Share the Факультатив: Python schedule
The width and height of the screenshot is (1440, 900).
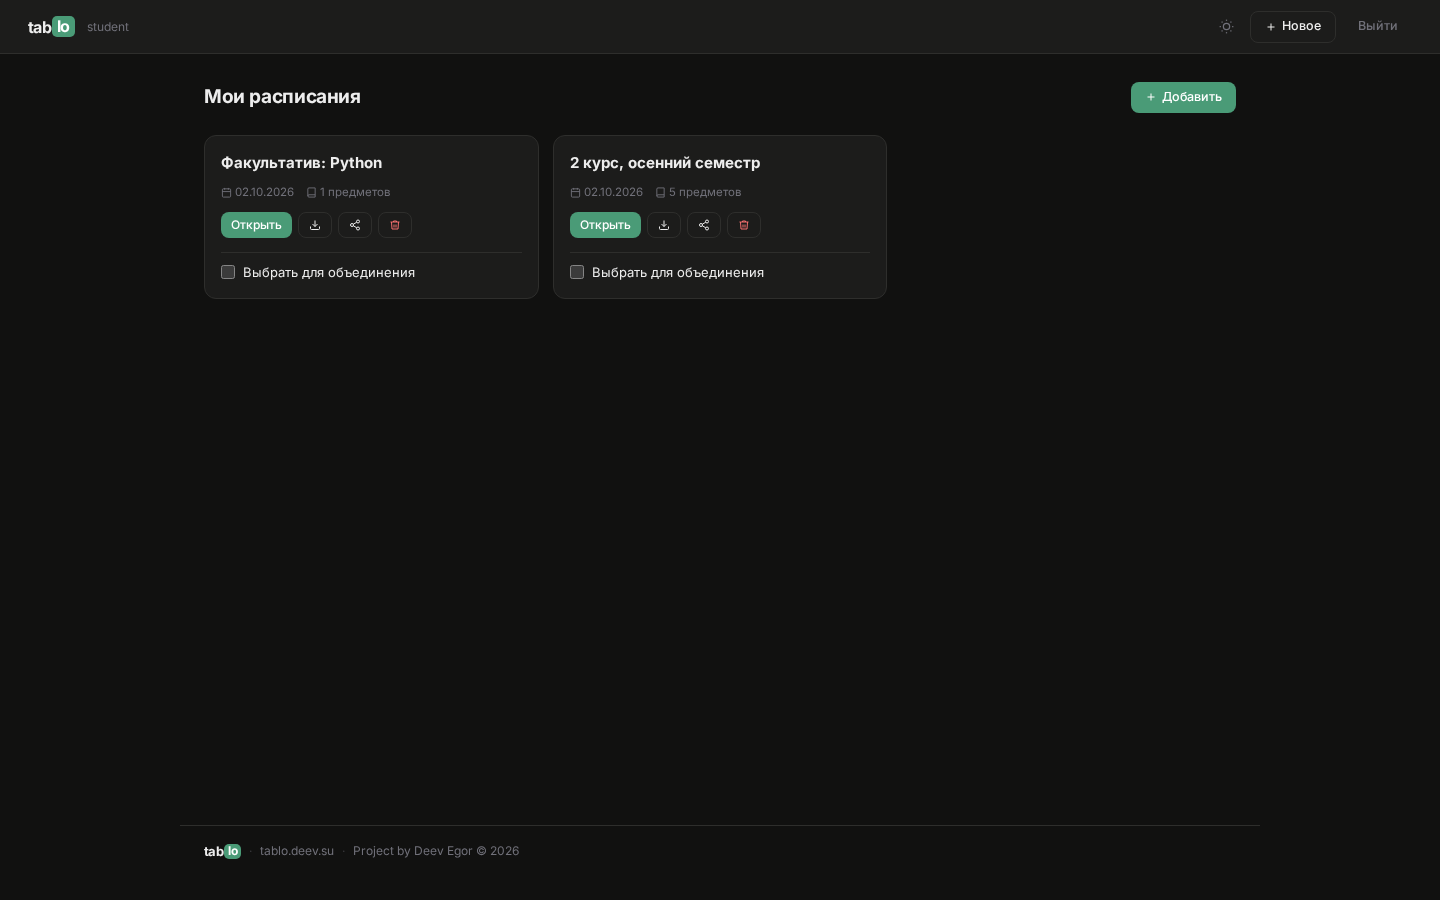[x=355, y=225]
